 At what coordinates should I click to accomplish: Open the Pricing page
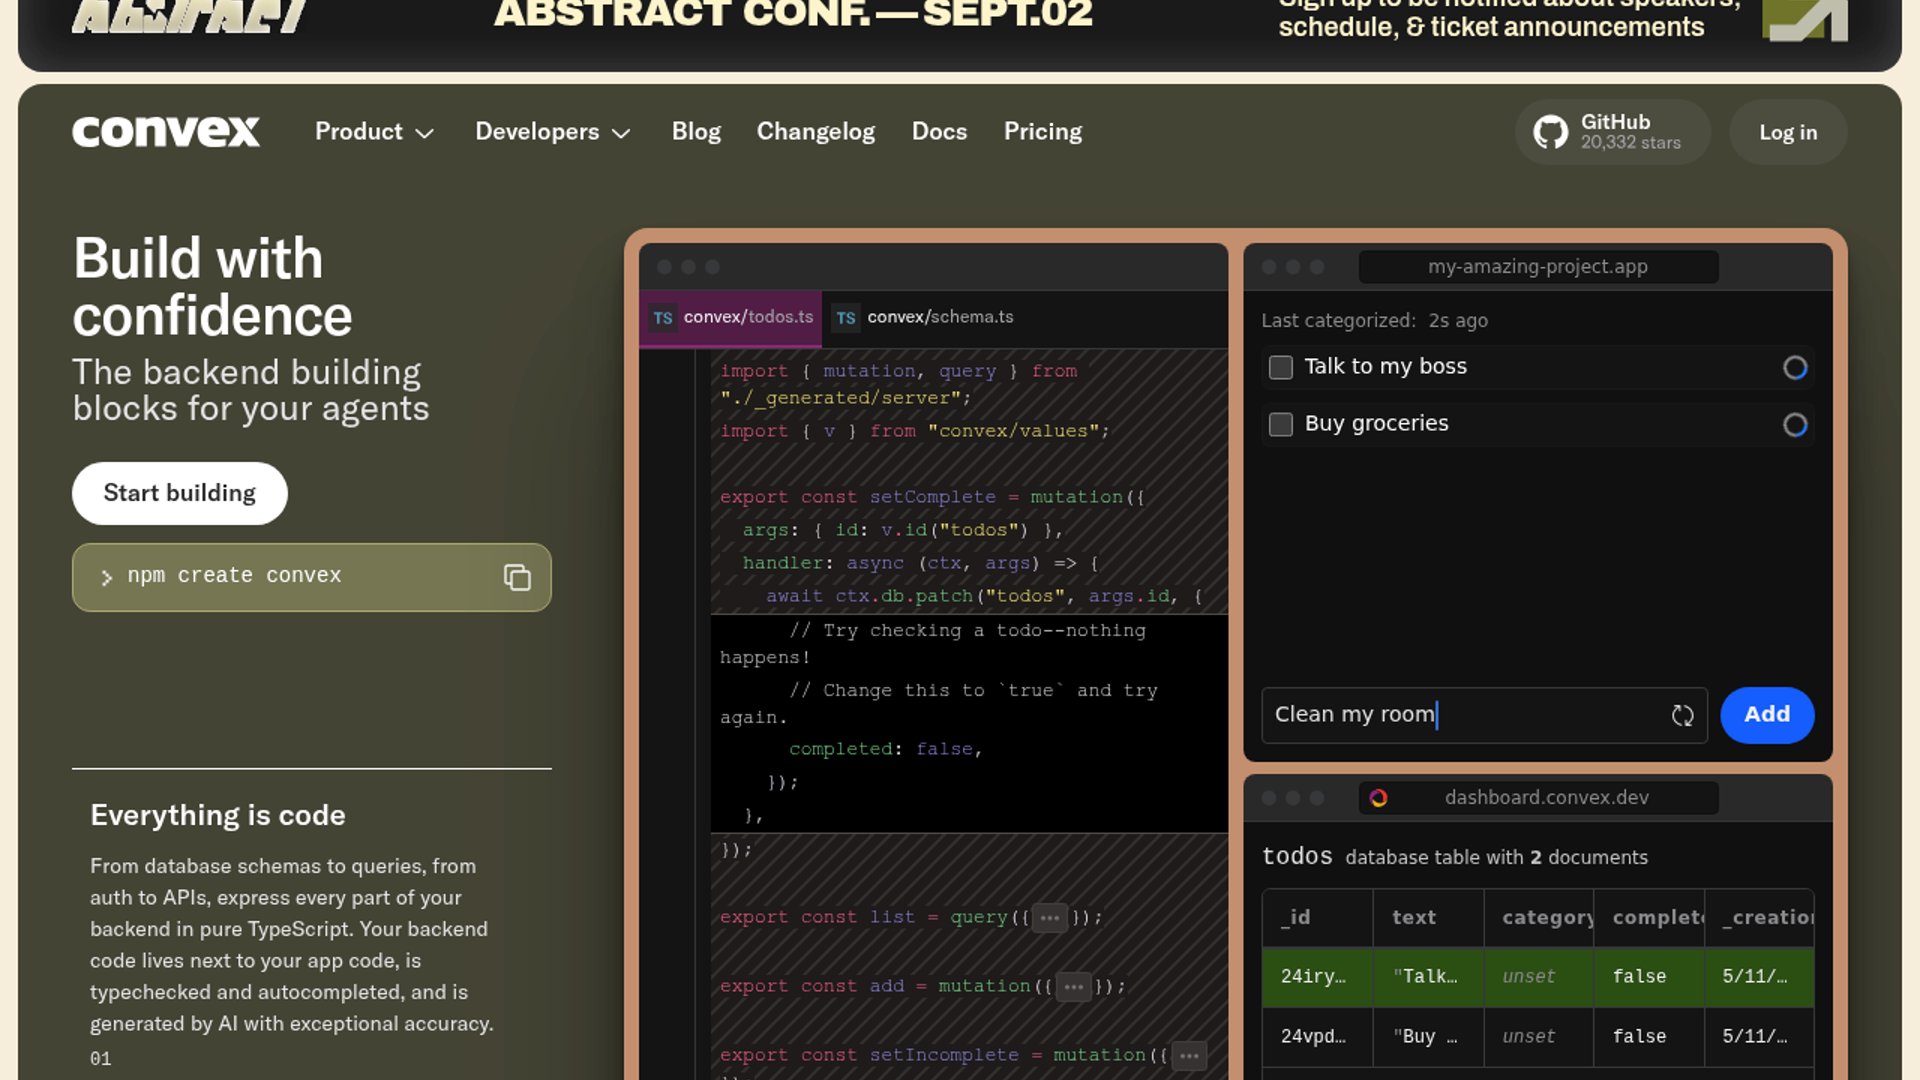click(x=1043, y=132)
